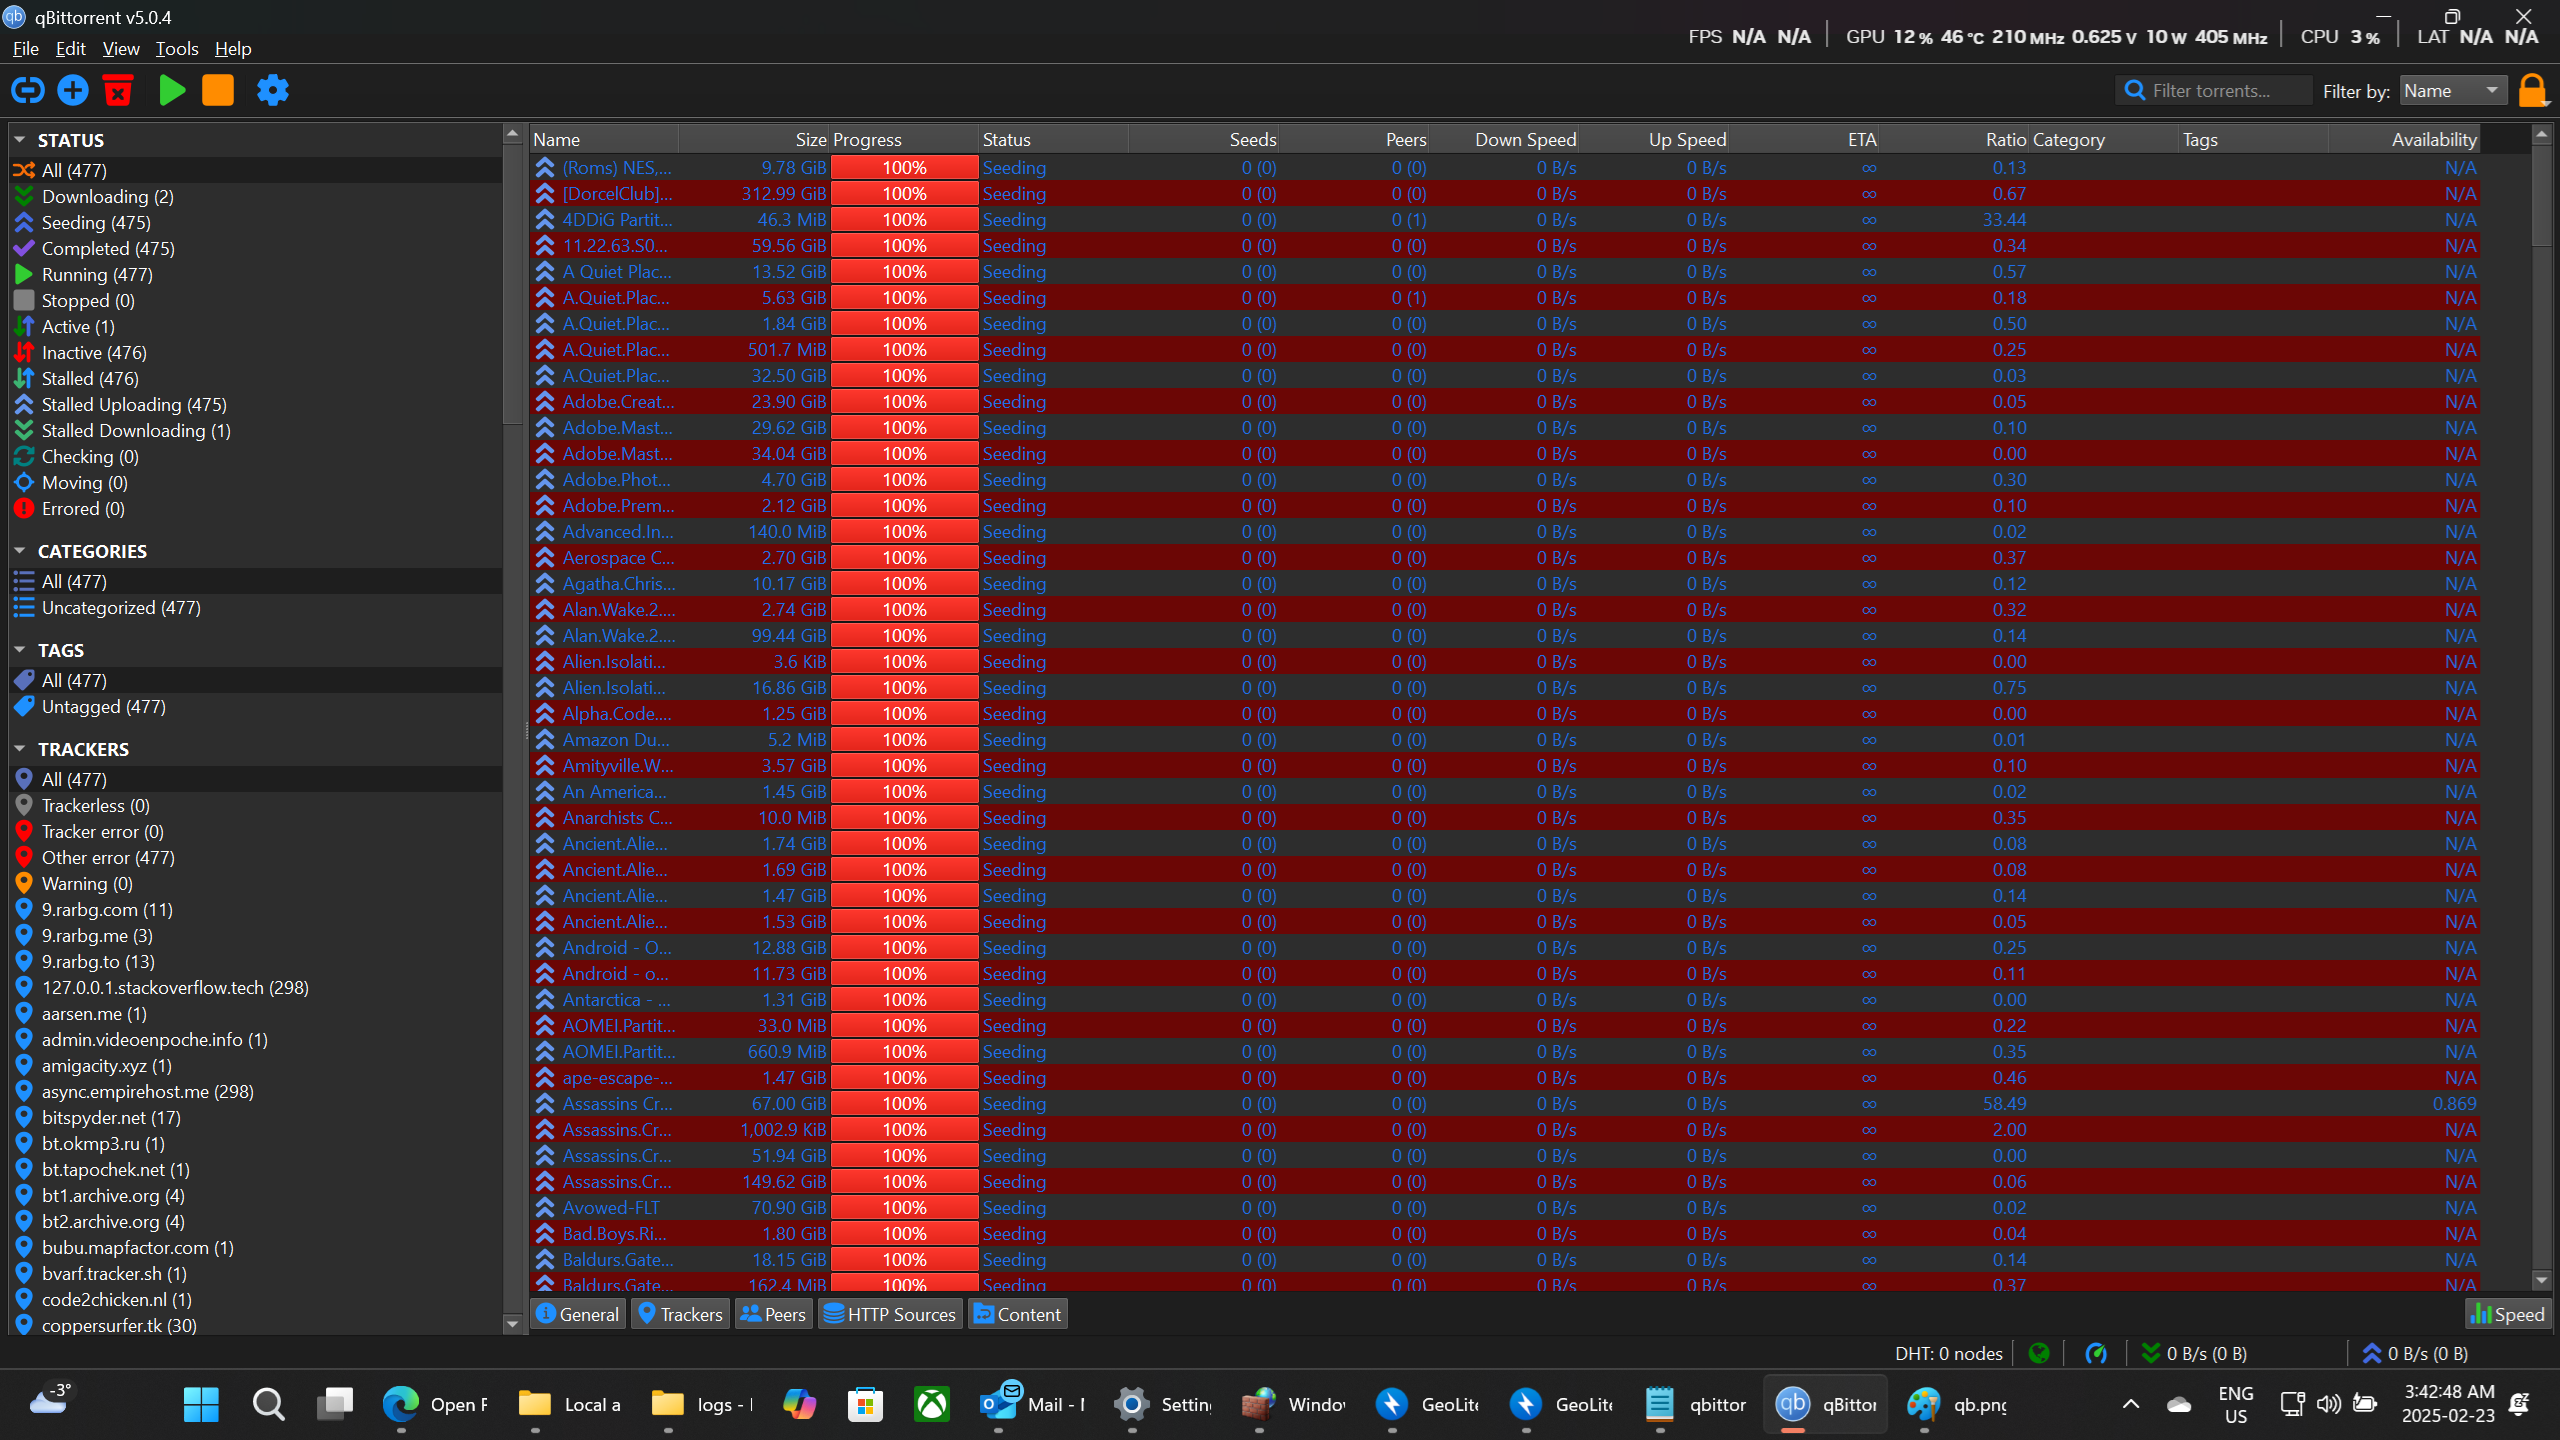Select Stopped (0) status filter
Viewport: 2560px width, 1440px height.
pyautogui.click(x=256, y=301)
